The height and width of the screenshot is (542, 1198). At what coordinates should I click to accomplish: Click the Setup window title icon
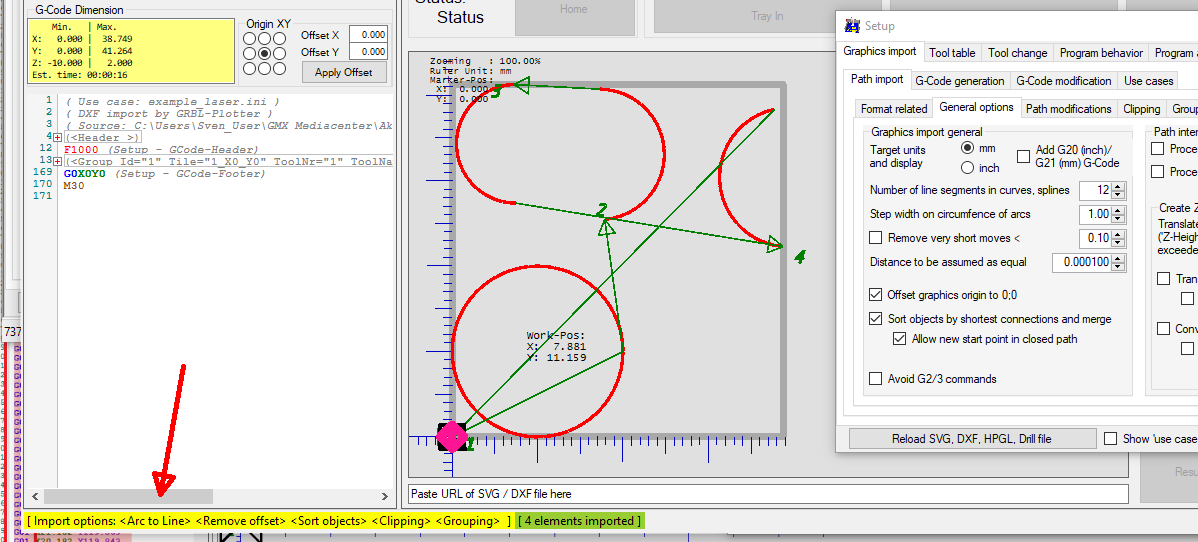(x=852, y=26)
